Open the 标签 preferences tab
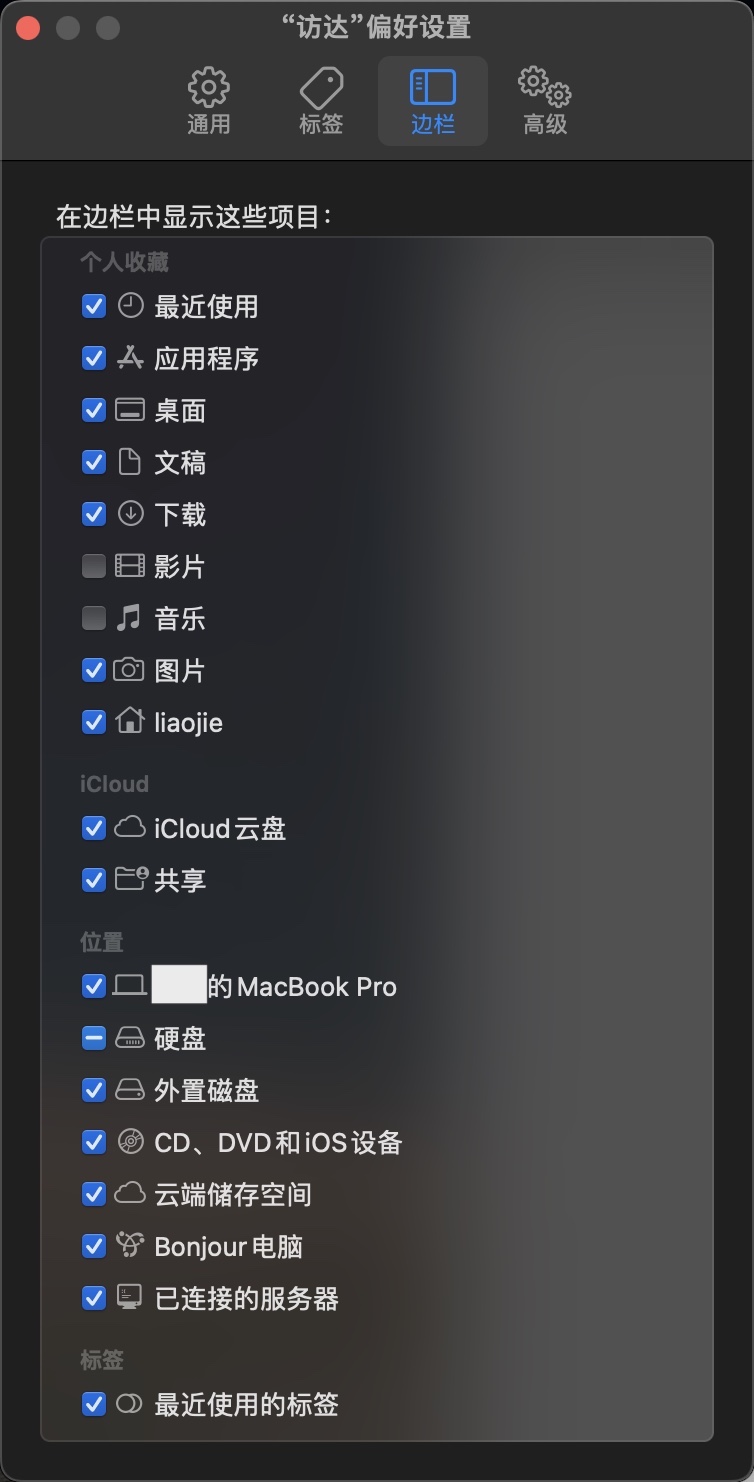The image size is (754, 1482). tap(321, 101)
